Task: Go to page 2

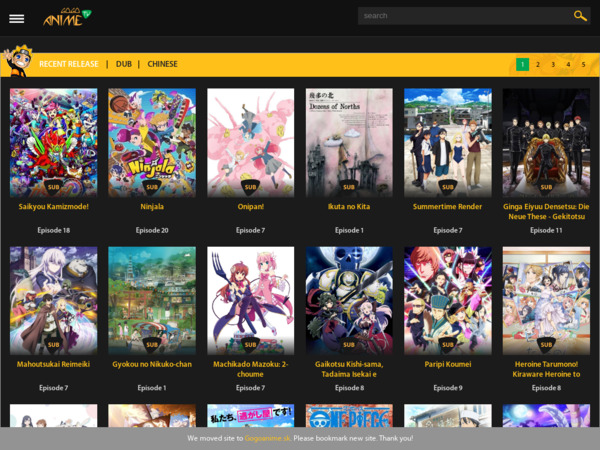Action: coord(538,64)
